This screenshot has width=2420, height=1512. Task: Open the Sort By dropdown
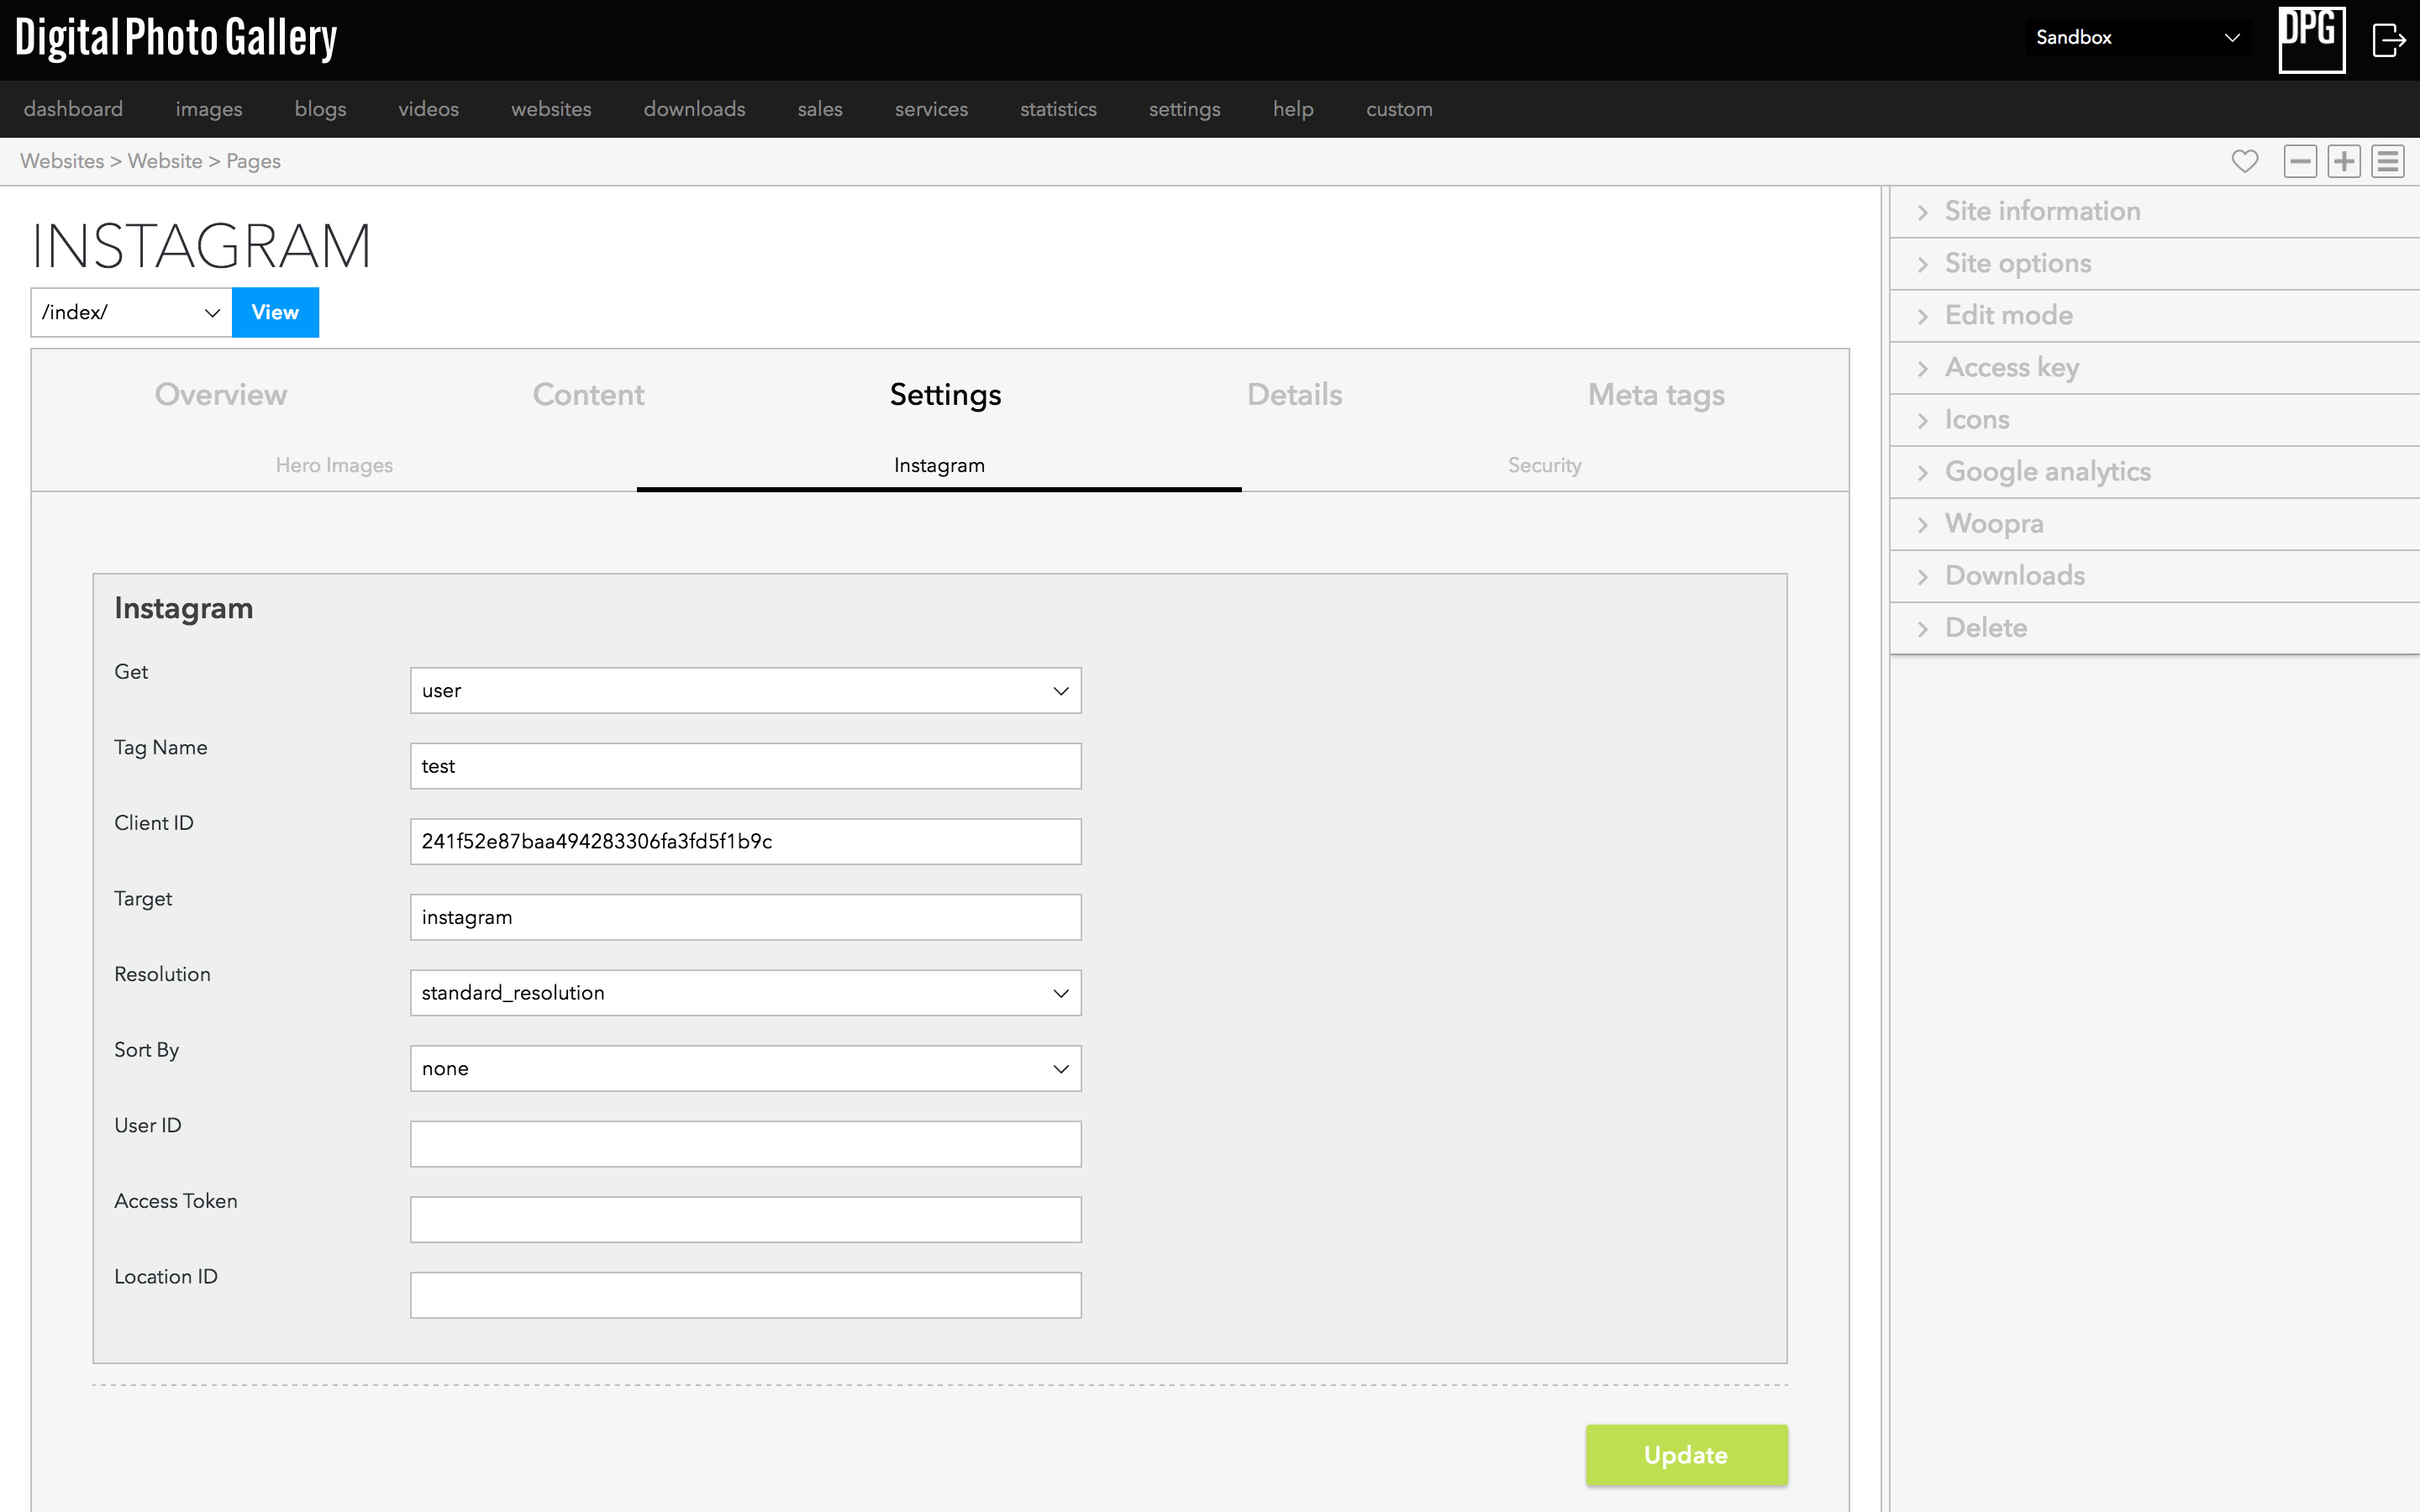coord(745,1068)
